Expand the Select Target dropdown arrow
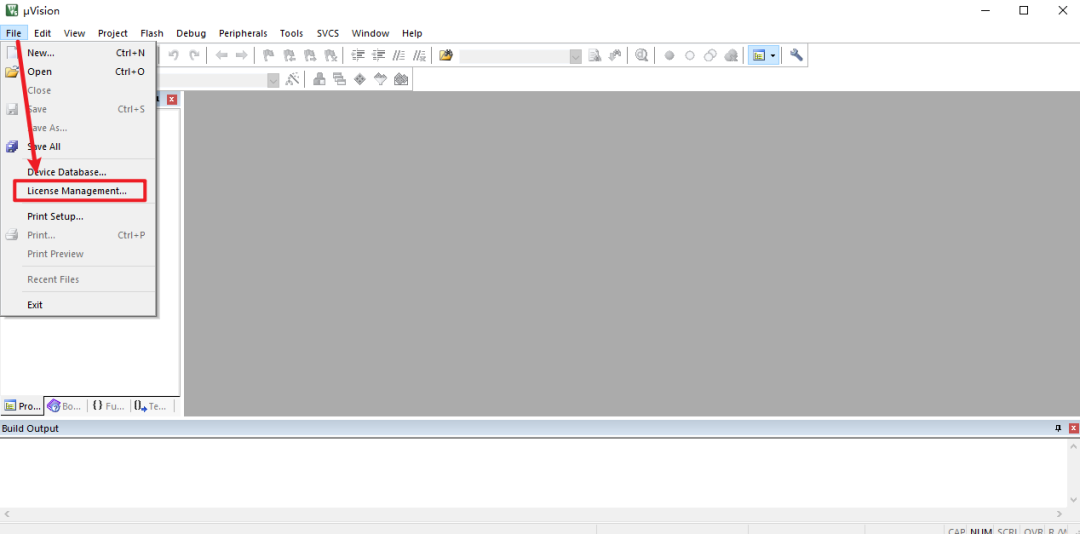This screenshot has width=1080, height=534. click(x=273, y=80)
